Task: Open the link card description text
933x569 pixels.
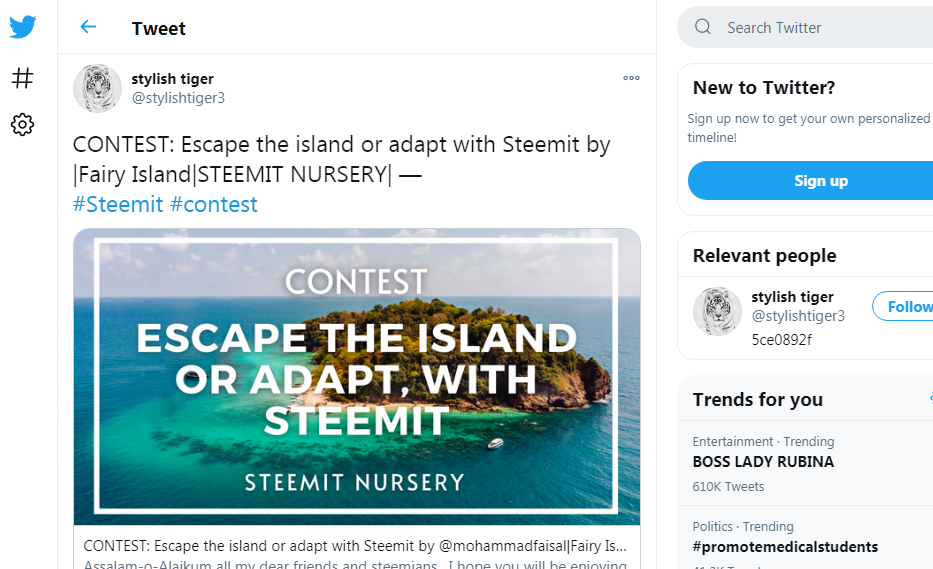Action: (356, 548)
